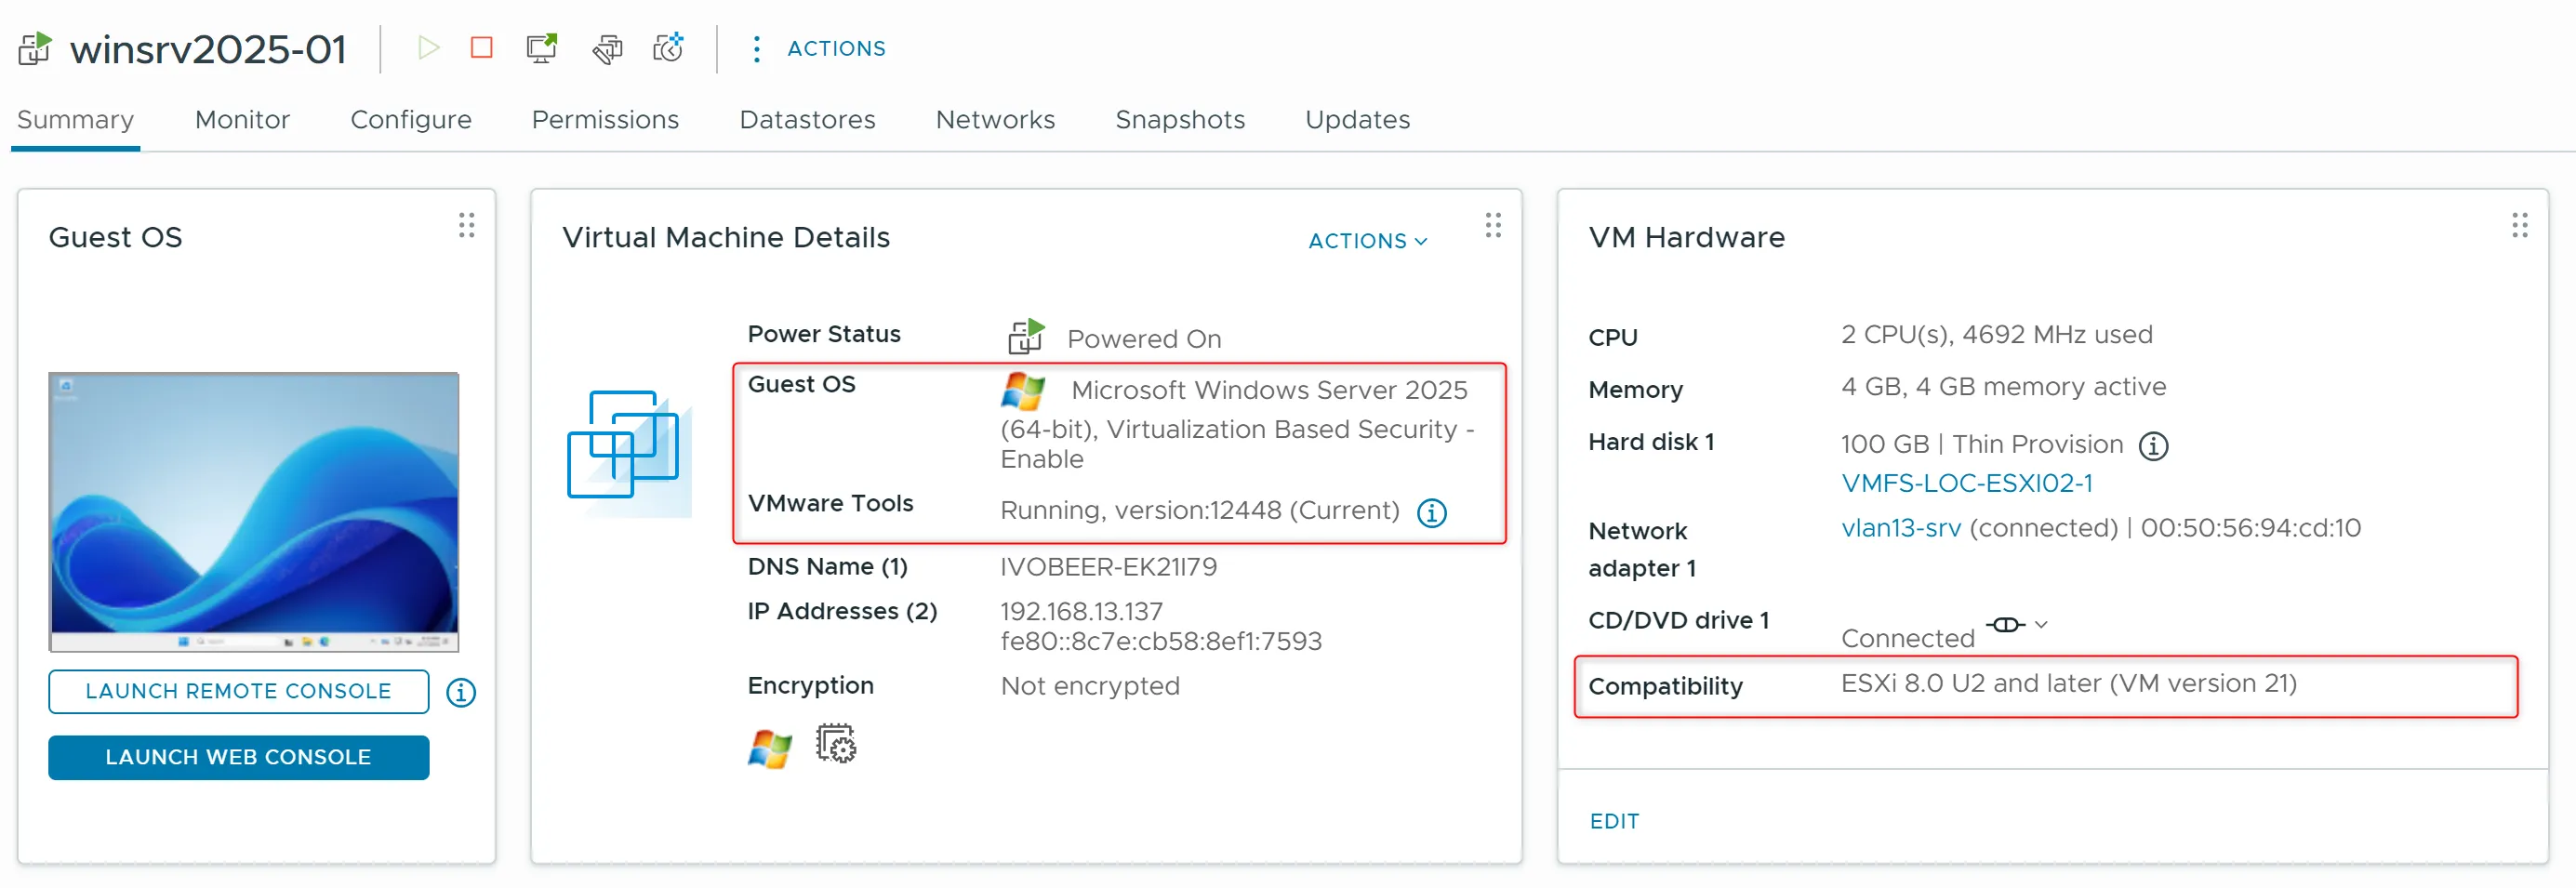
Task: Click '2 CPU(s), 4692 MHz used' value
Action: pyautogui.click(x=1996, y=335)
